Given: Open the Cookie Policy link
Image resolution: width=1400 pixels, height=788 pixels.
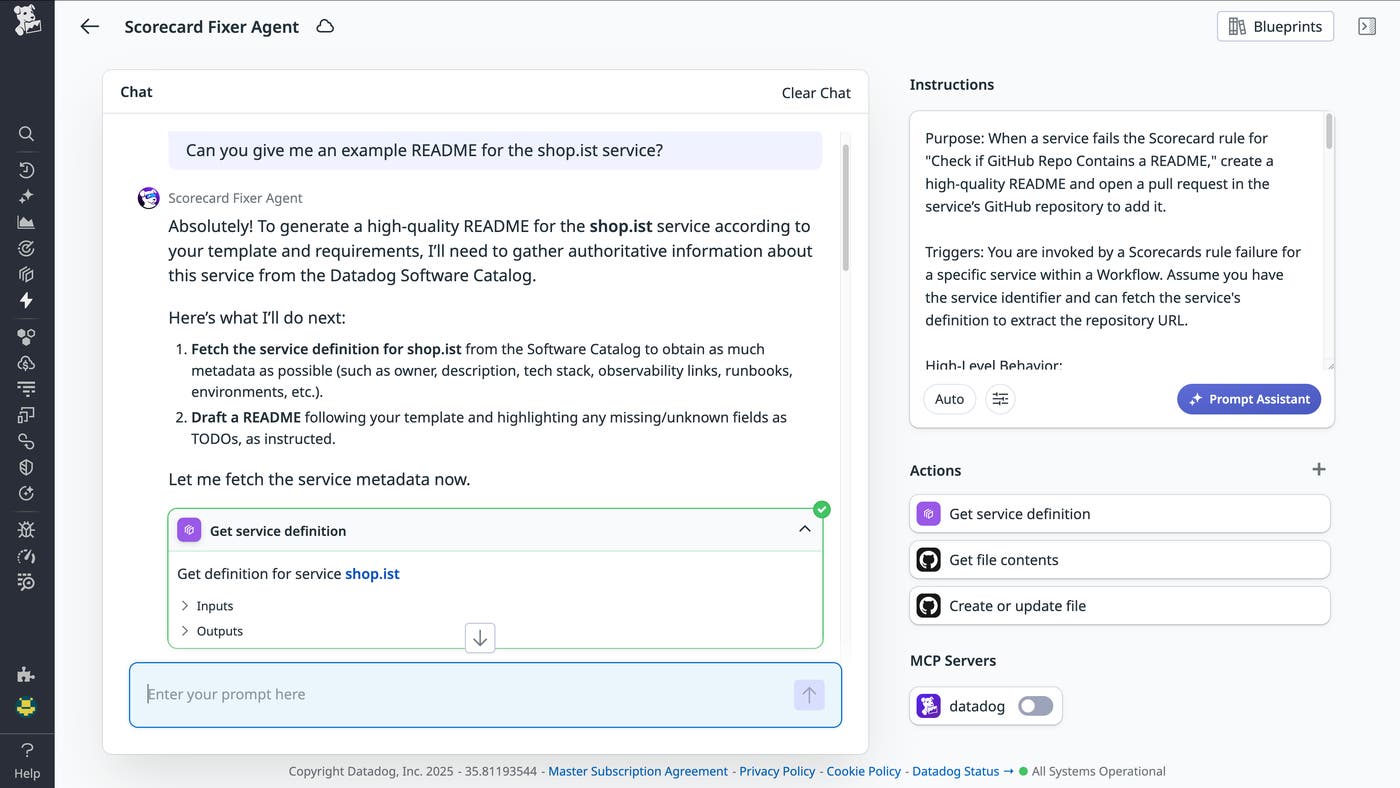Looking at the screenshot, I should (x=864, y=771).
